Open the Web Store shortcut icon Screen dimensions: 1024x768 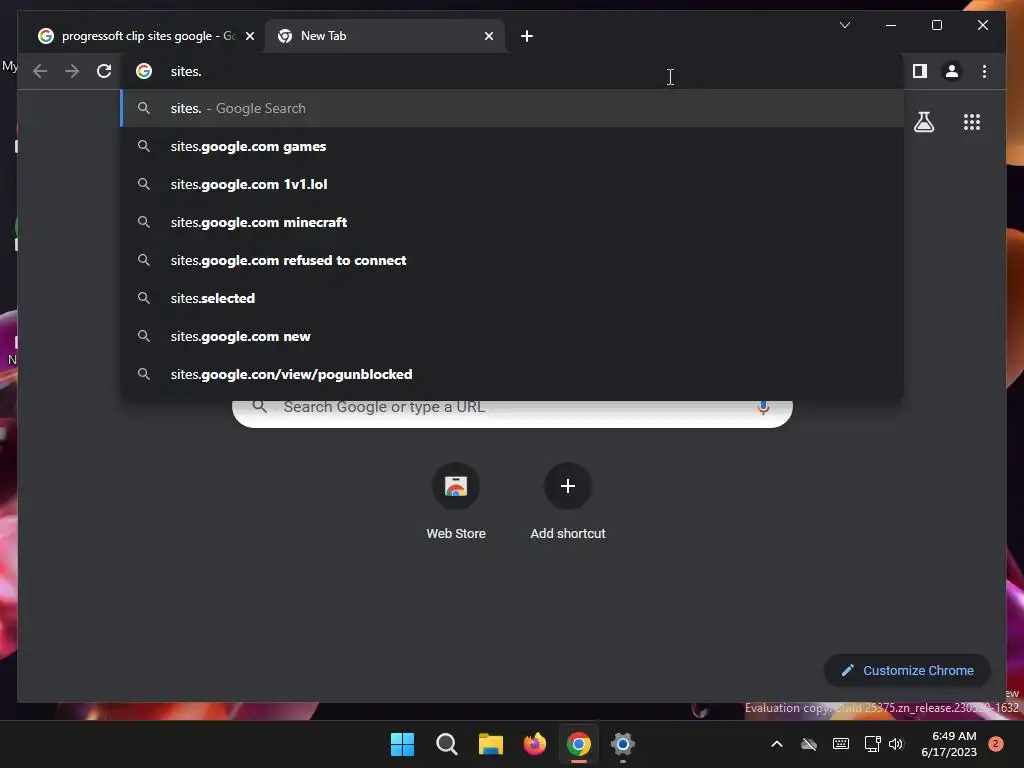456,486
